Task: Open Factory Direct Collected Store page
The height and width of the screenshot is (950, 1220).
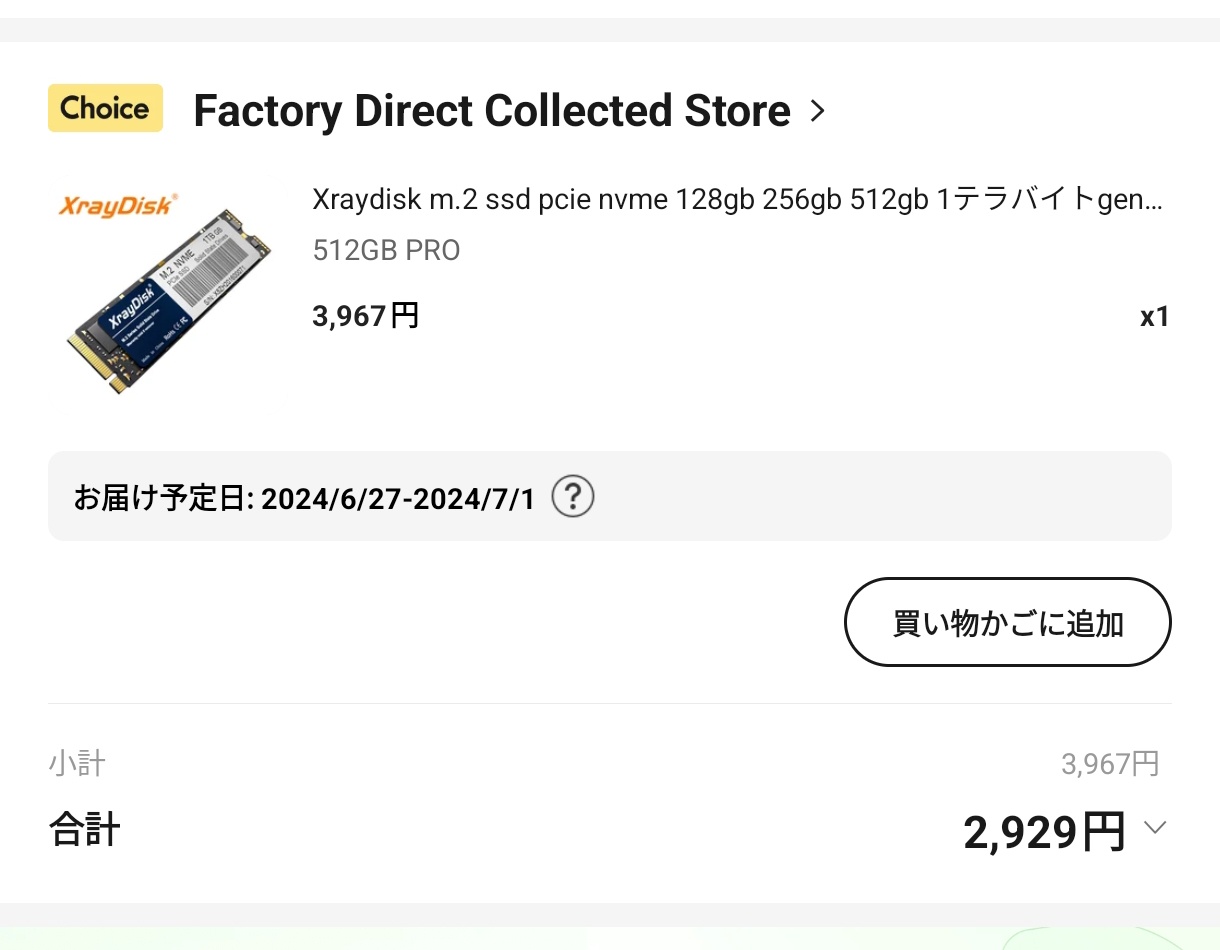Action: pos(491,110)
